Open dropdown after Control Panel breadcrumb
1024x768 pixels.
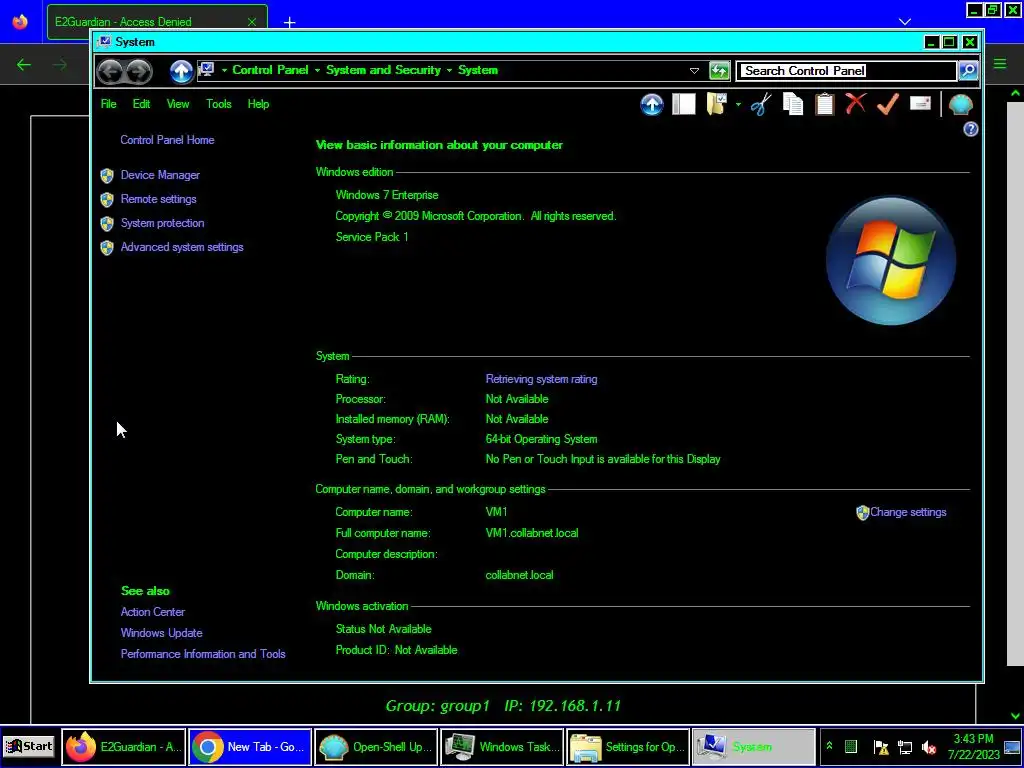pos(317,70)
